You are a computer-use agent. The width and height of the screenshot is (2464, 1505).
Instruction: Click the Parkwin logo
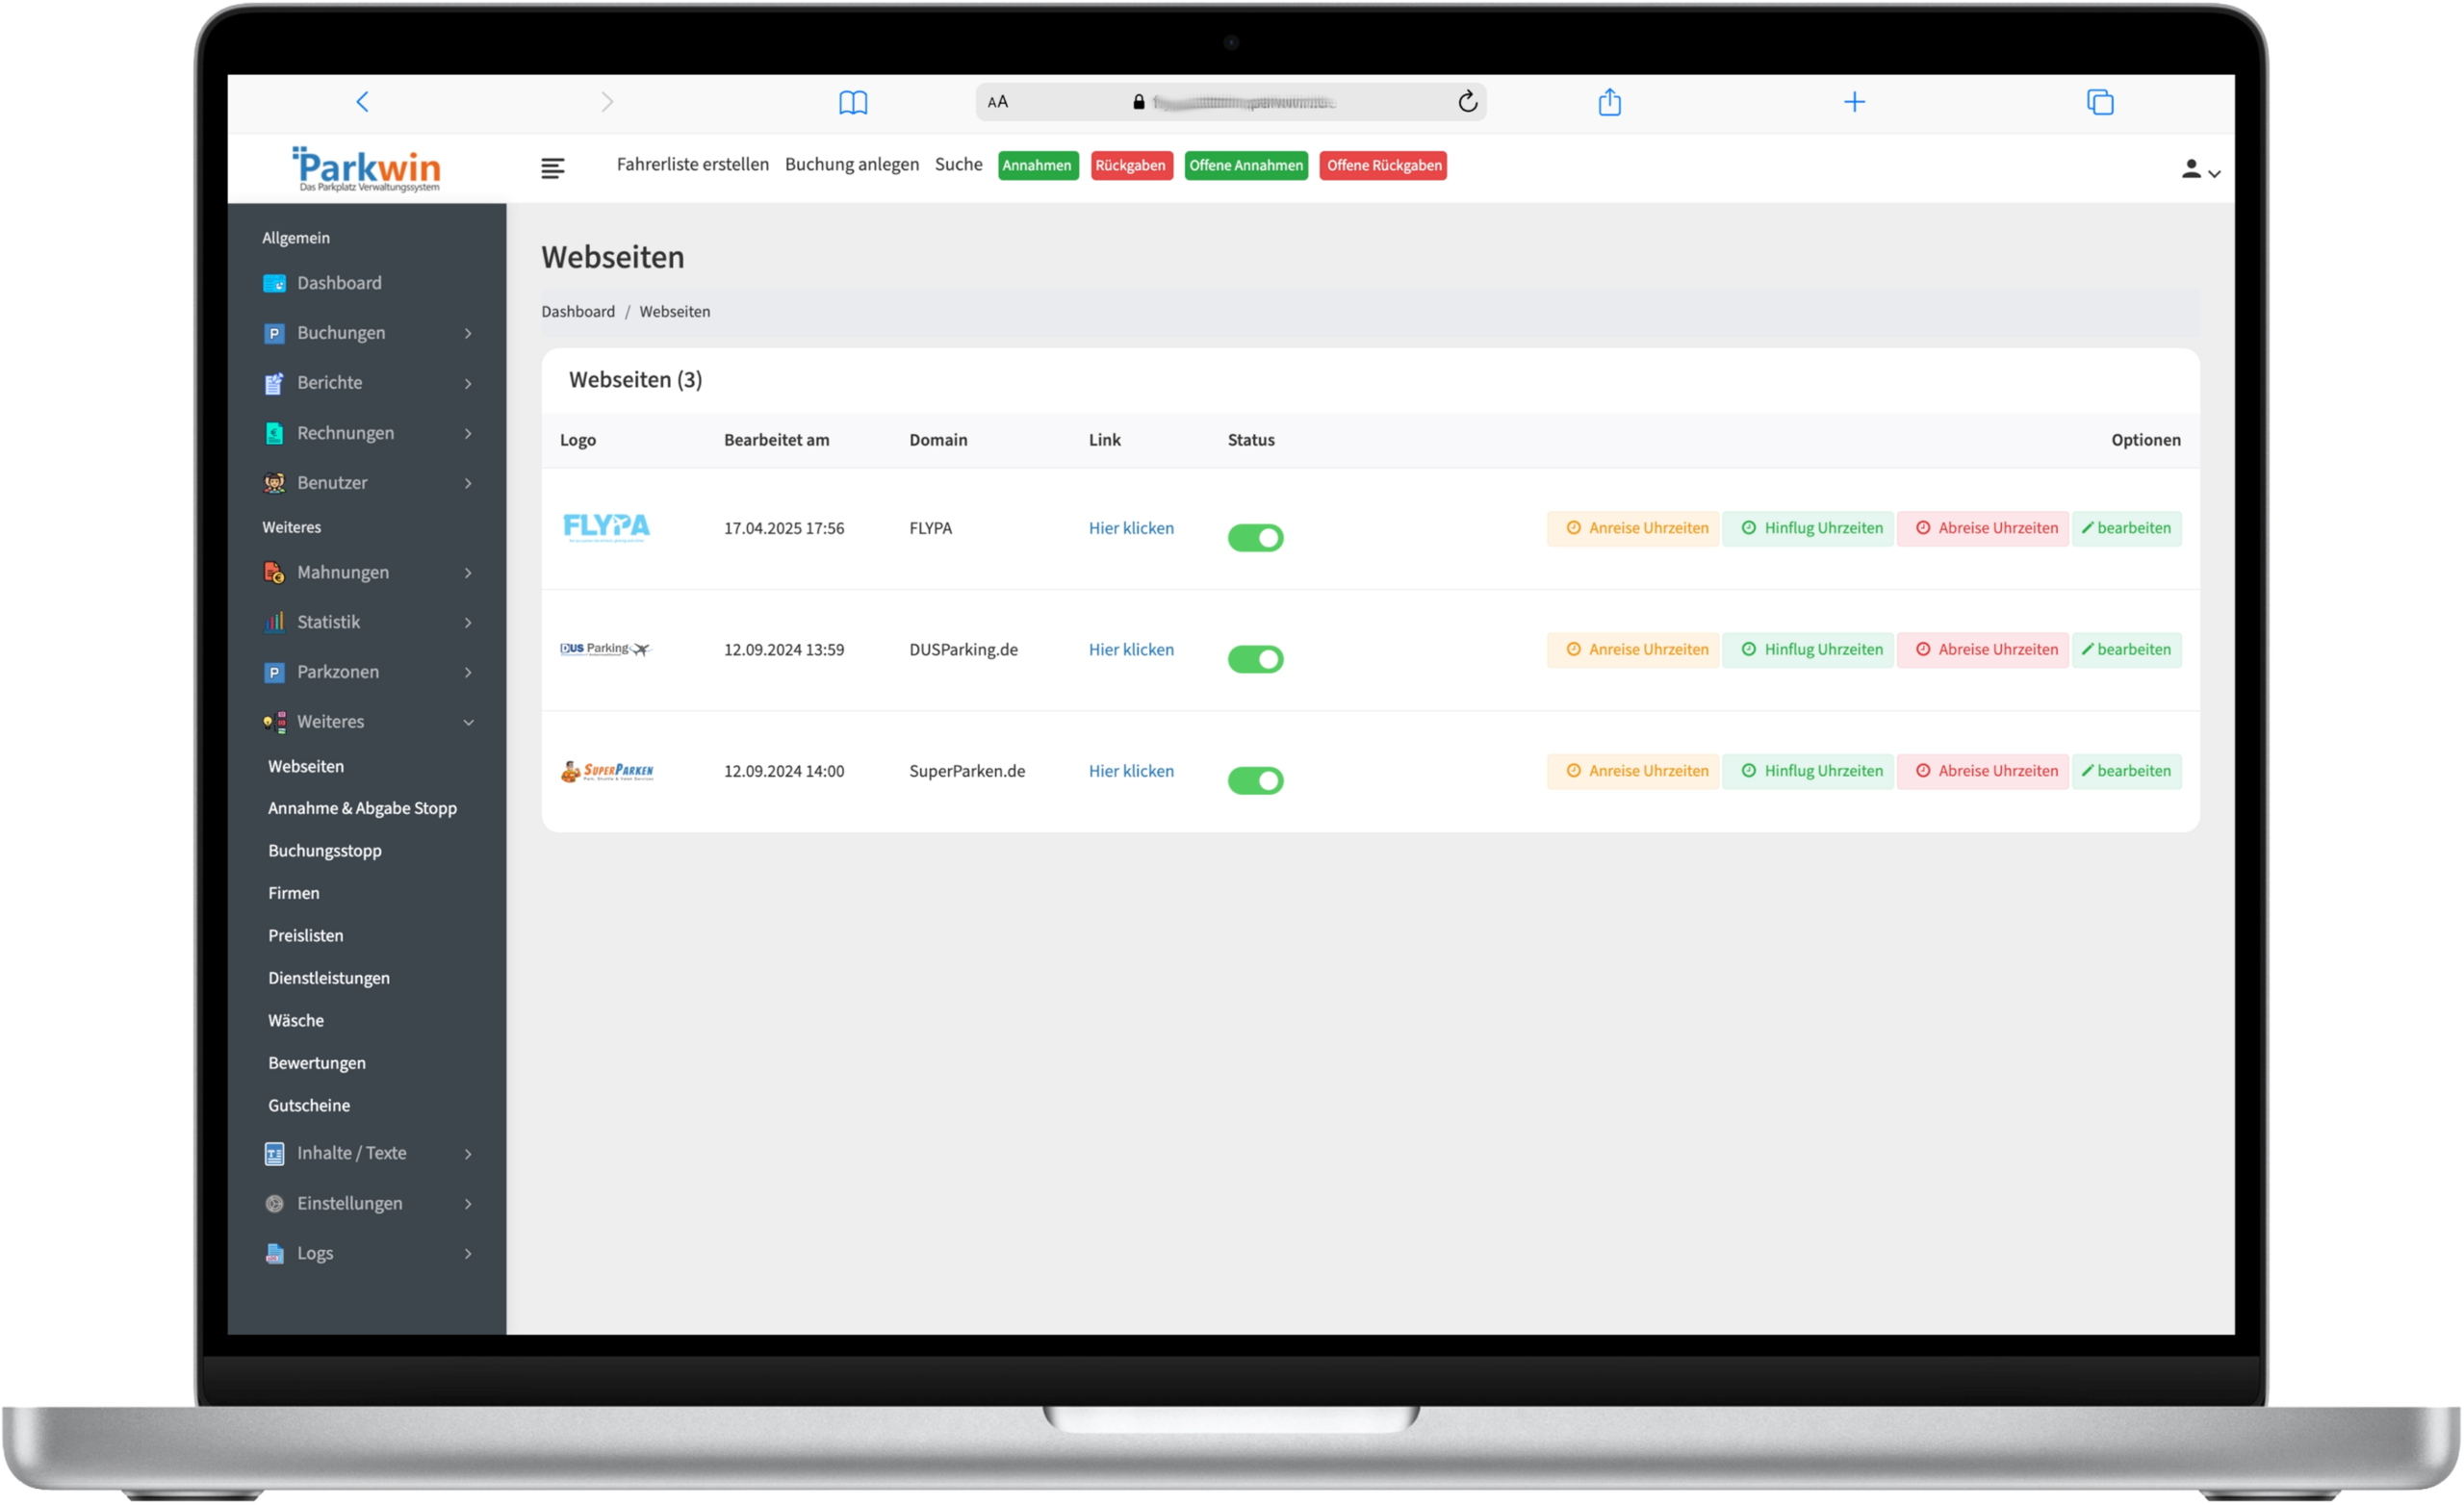[368, 169]
